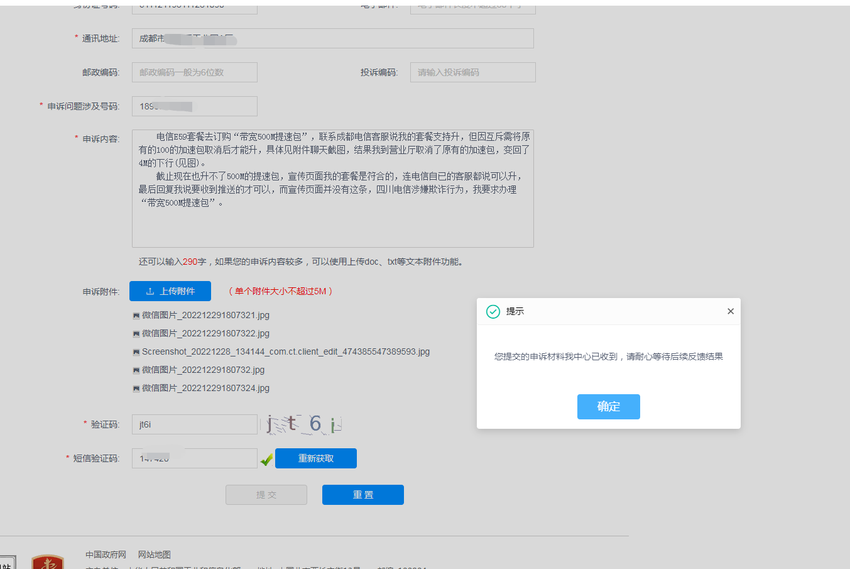Click the 提示 dialog title text
The image size is (850, 569).
515,311
